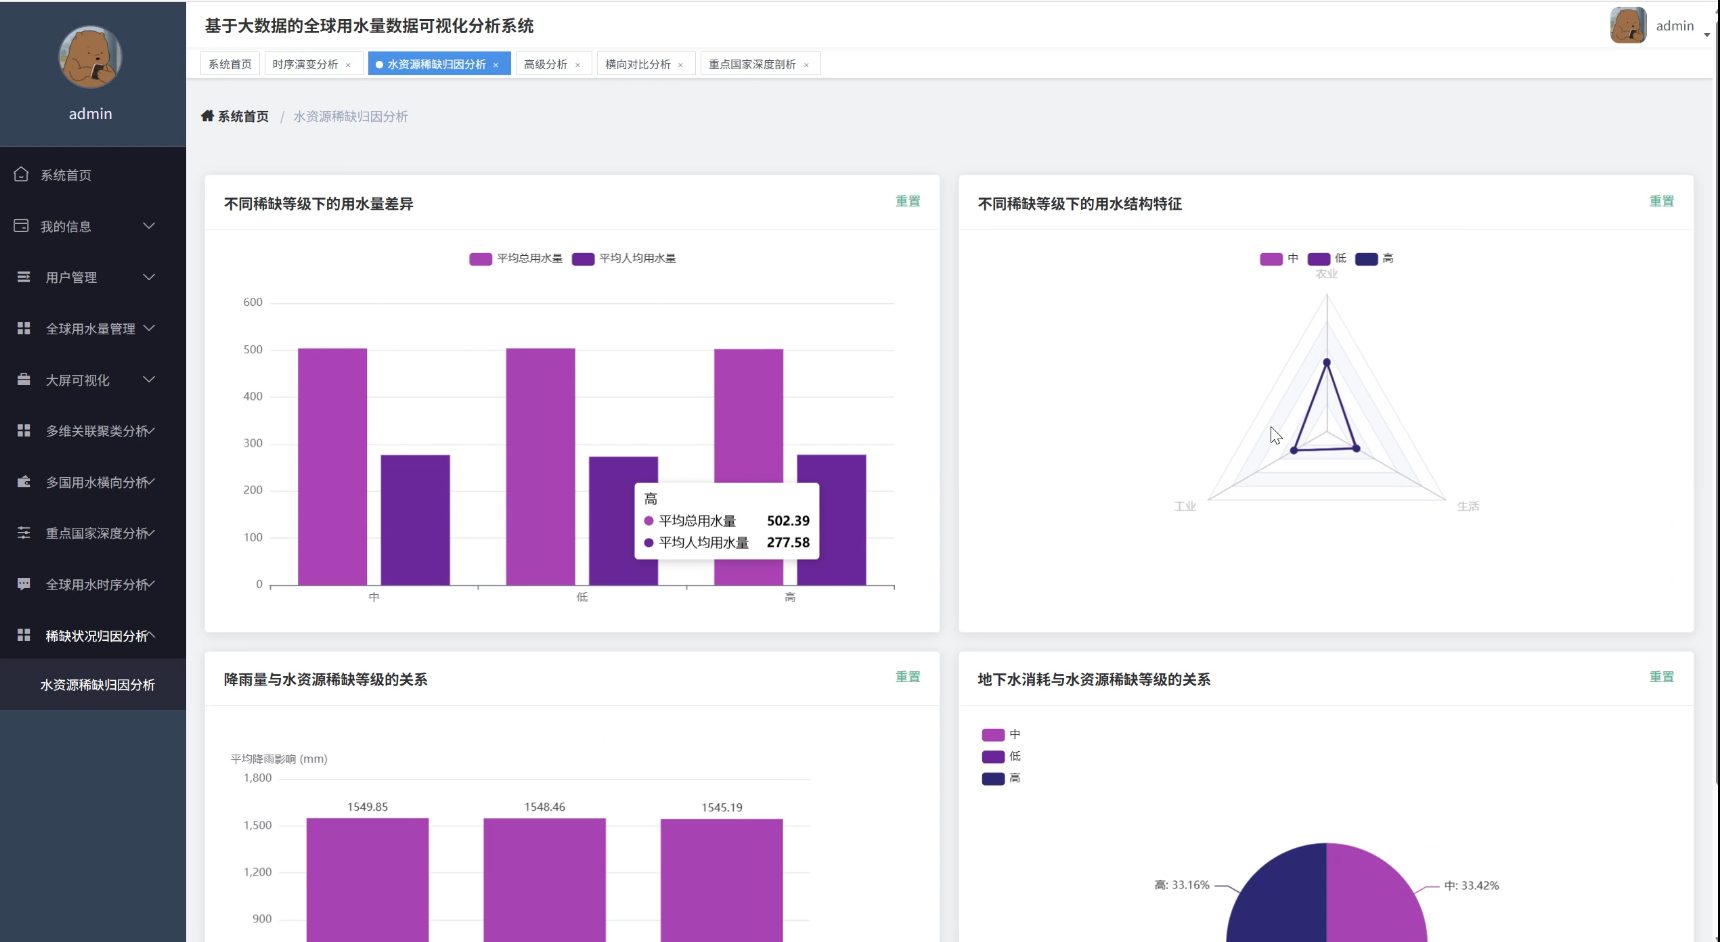1720x942 pixels.
Task: Click the 中 category 平均总用水量 bar
Action: pyautogui.click(x=332, y=467)
